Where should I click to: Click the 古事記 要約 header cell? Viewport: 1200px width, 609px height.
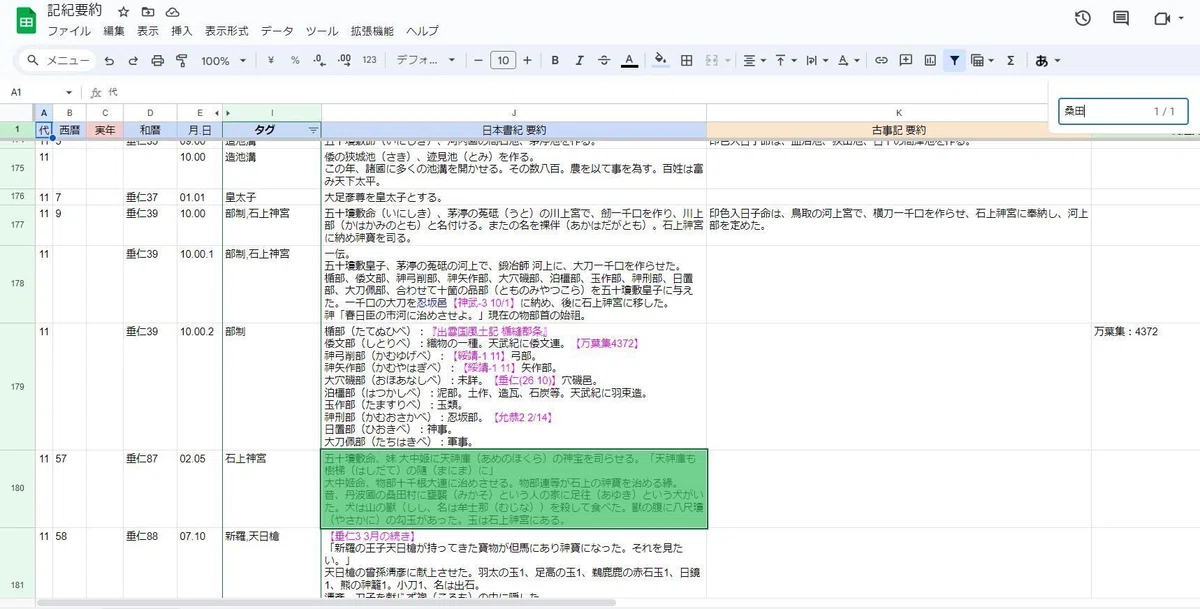click(898, 130)
